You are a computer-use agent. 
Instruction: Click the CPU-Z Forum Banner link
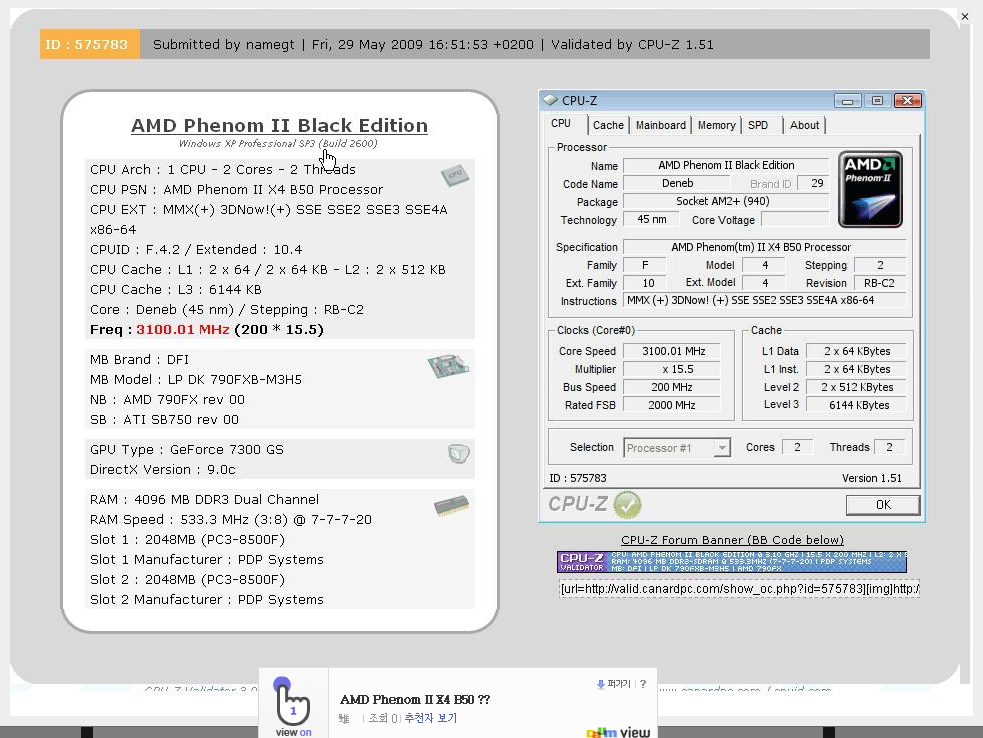click(732, 540)
